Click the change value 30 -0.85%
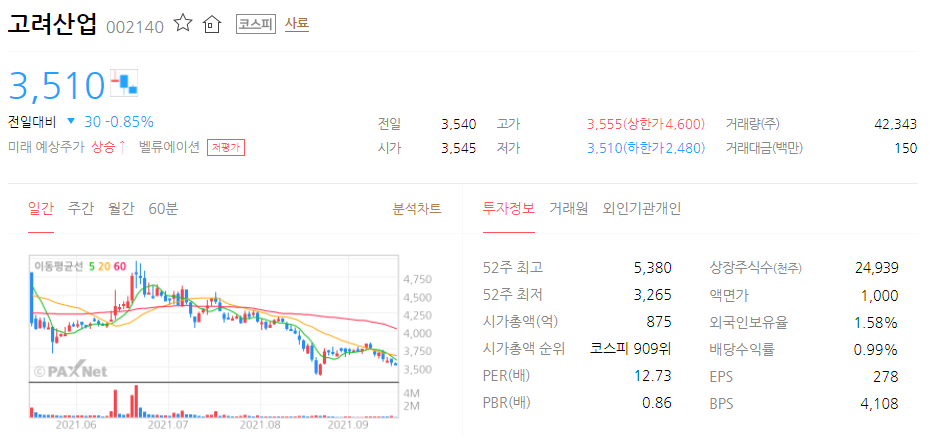 [x=119, y=122]
